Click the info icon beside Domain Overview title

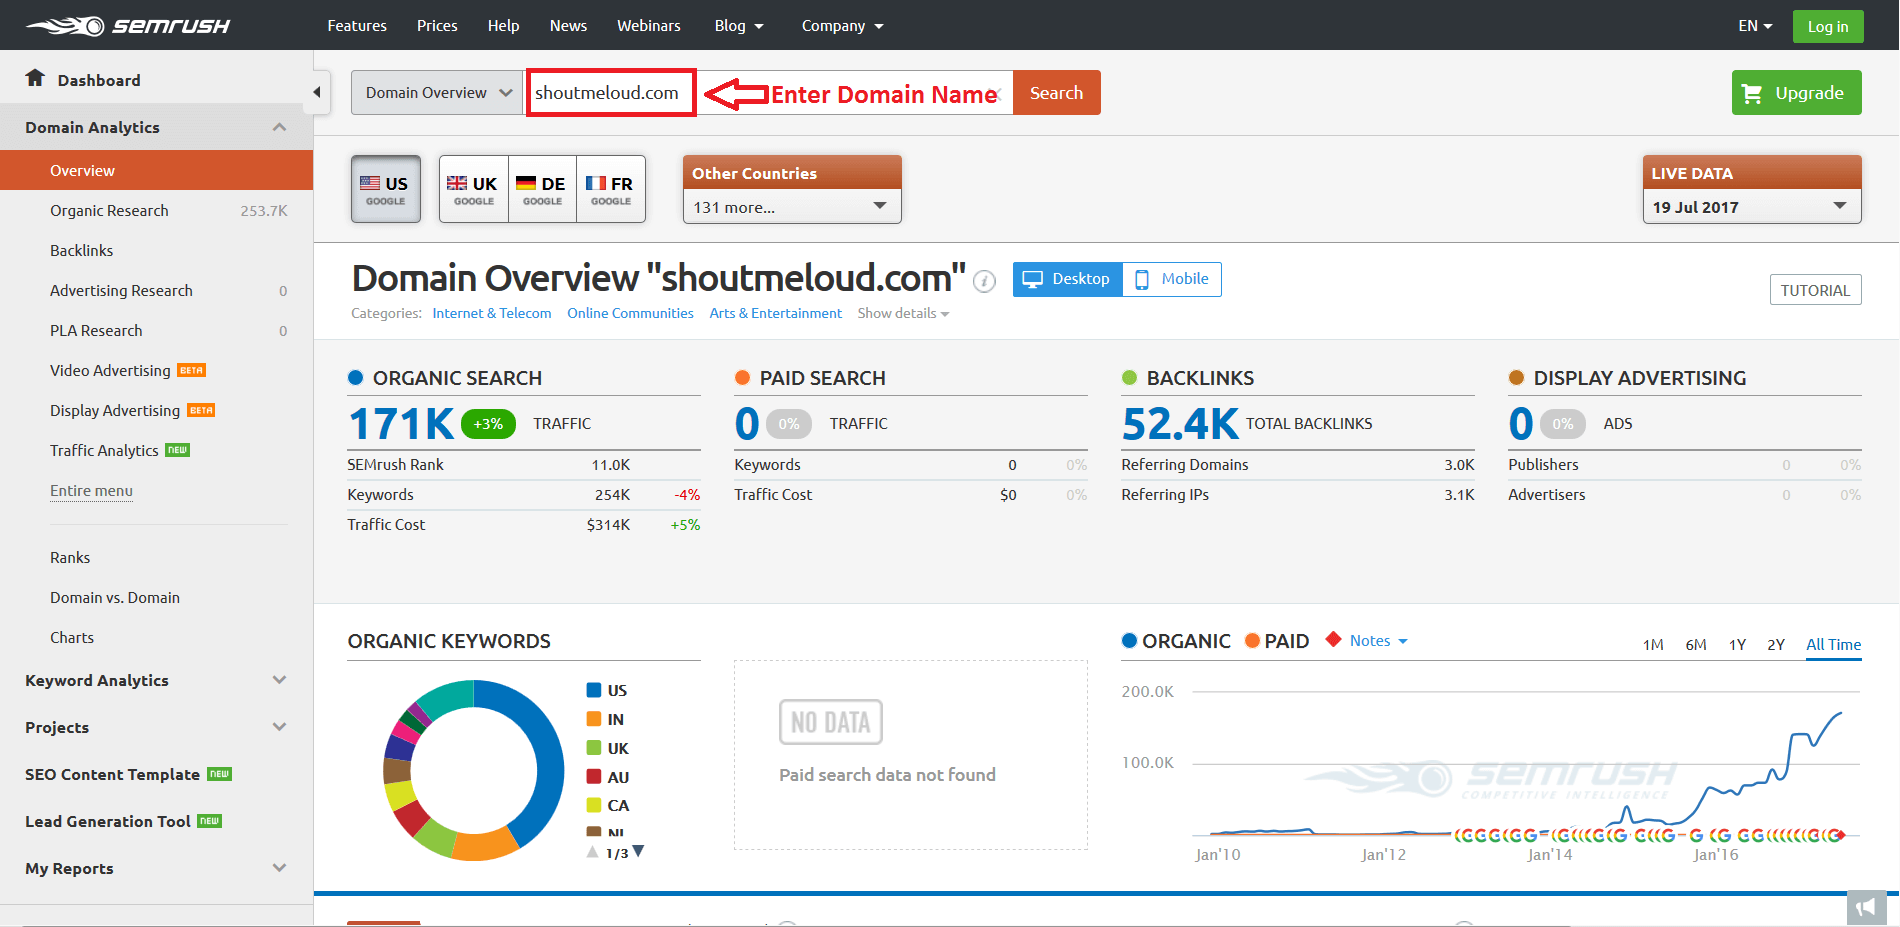point(984,281)
